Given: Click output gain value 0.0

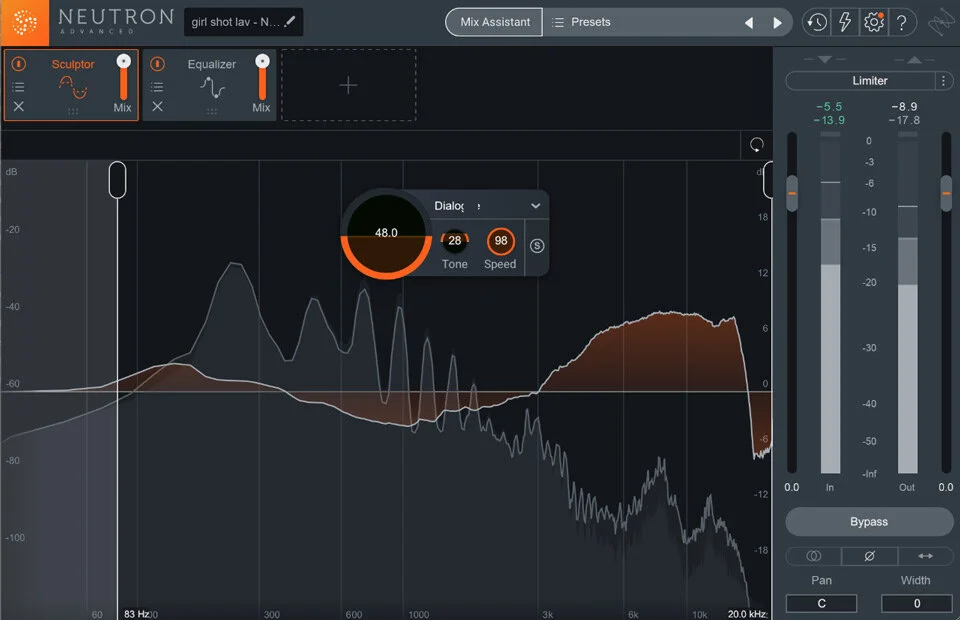Looking at the screenshot, I should coord(946,487).
